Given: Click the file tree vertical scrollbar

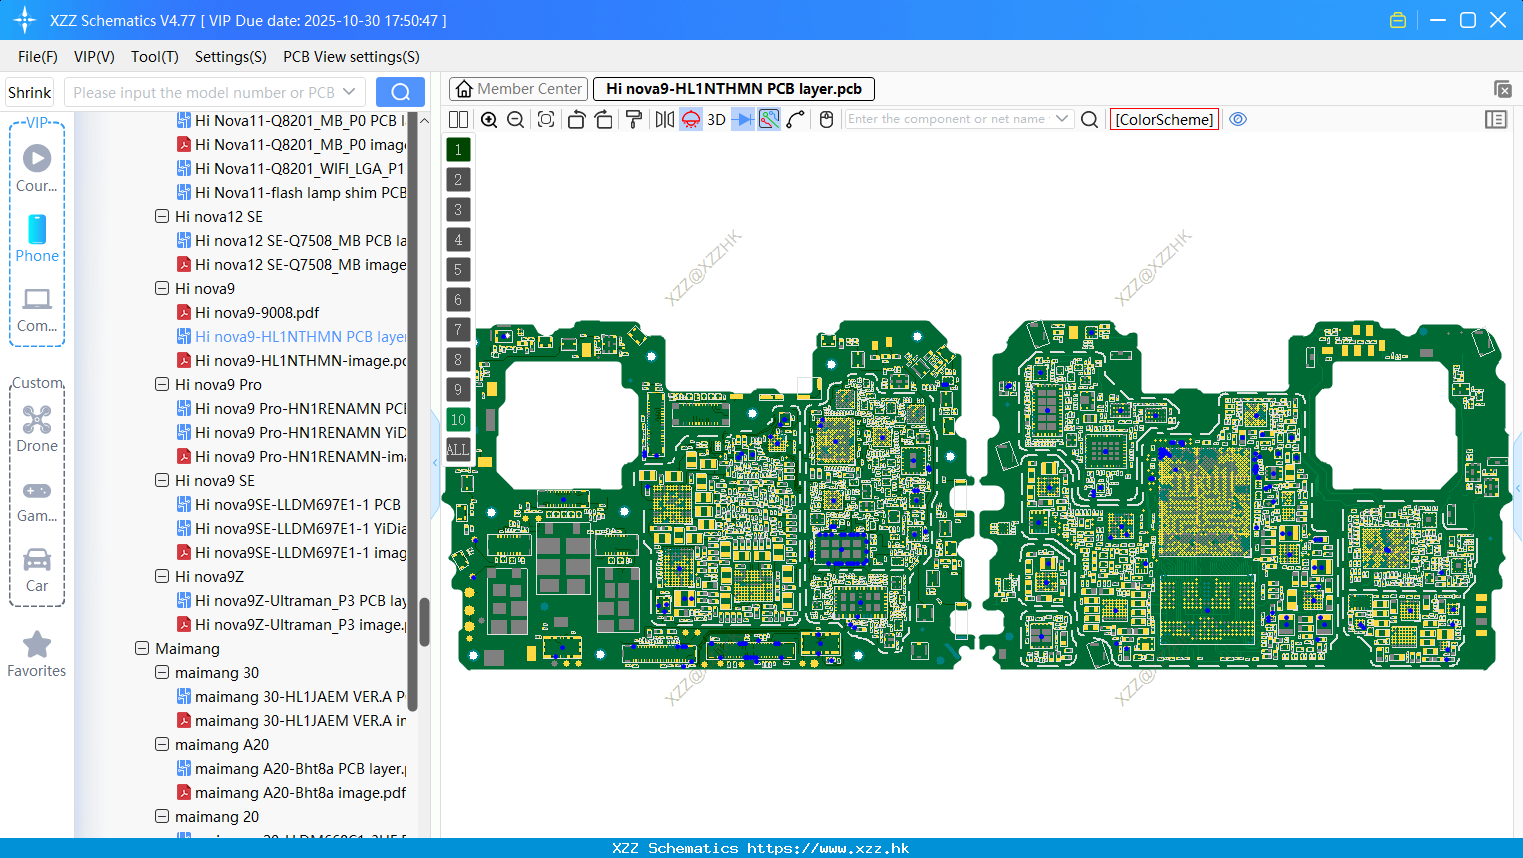Looking at the screenshot, I should point(424,621).
